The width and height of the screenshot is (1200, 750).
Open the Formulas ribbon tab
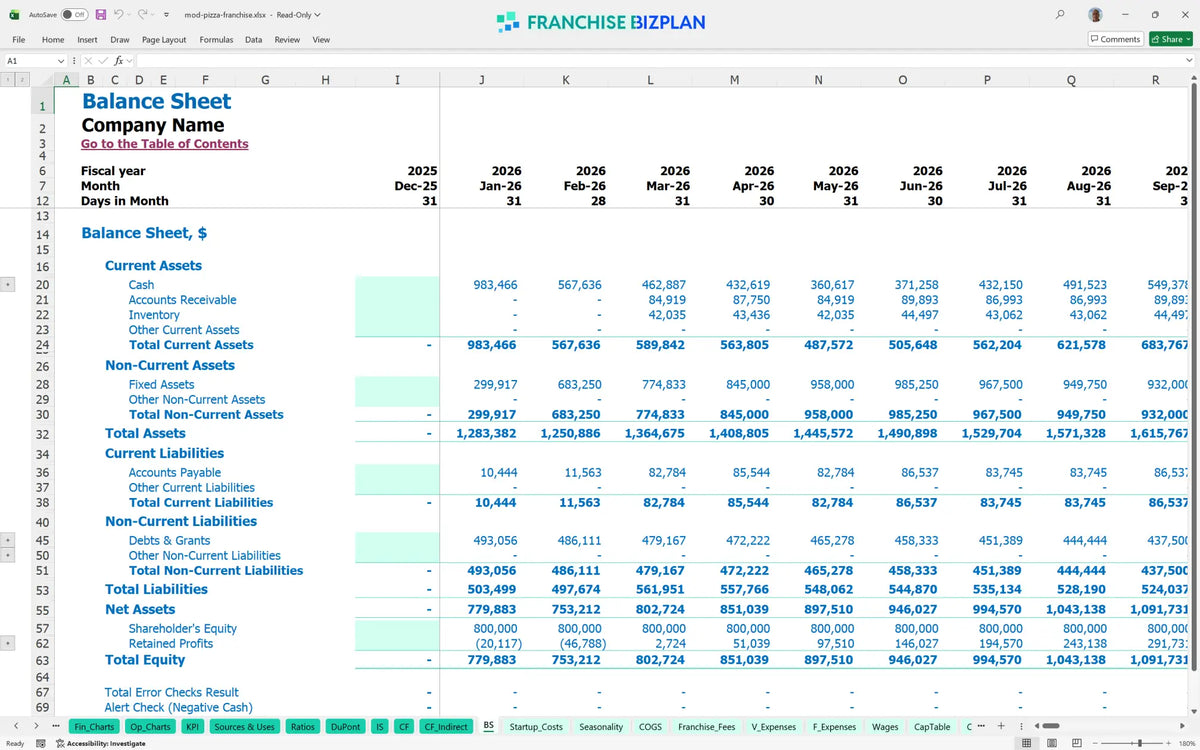click(x=216, y=39)
